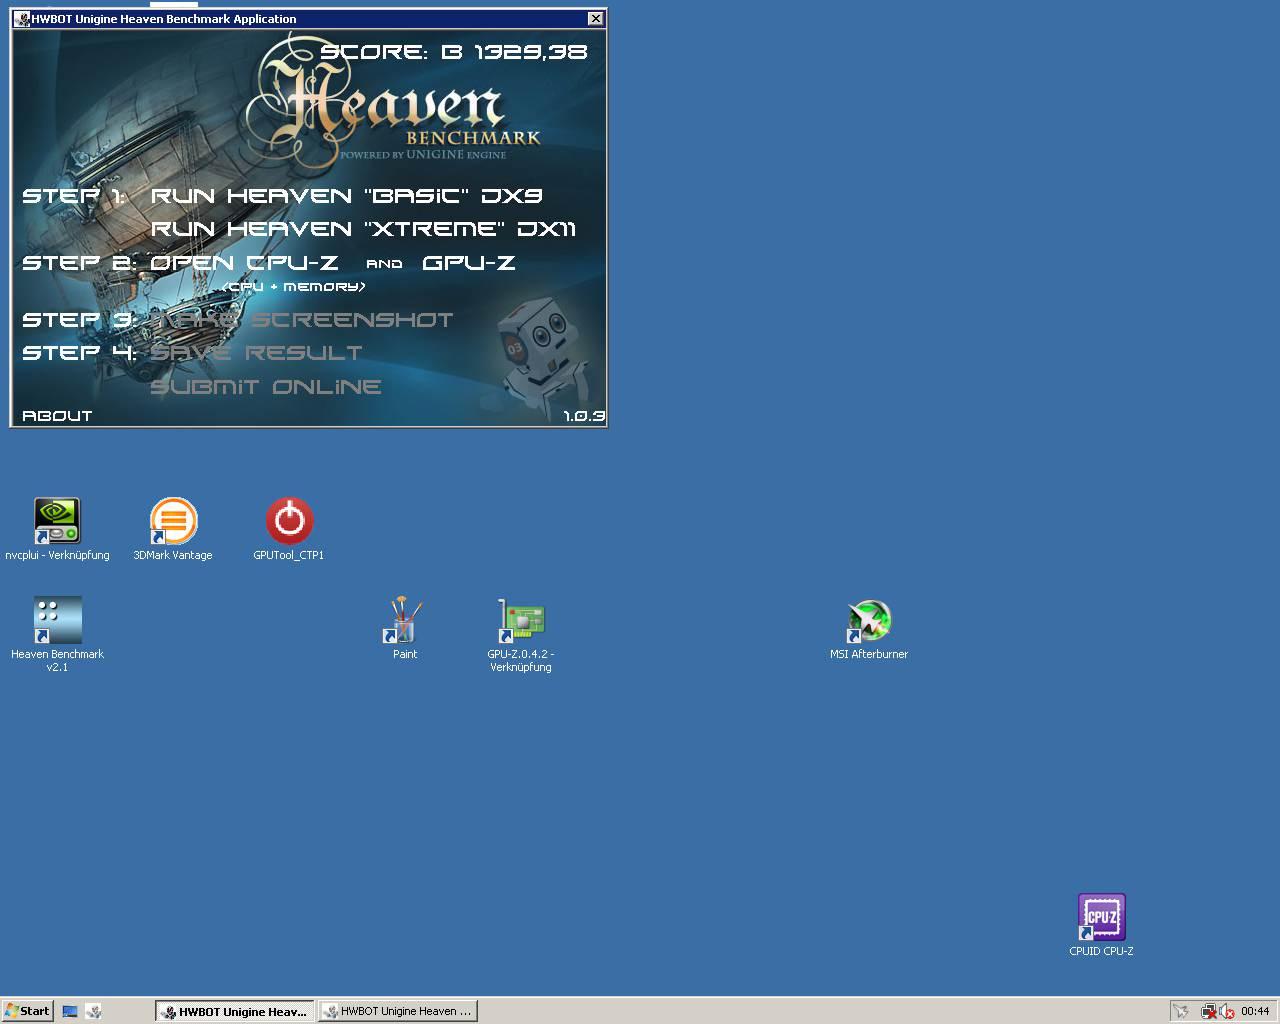Viewport: 1280px width, 1024px height.
Task: Close the HWBOT Unigine Heaven window
Action: (x=595, y=18)
